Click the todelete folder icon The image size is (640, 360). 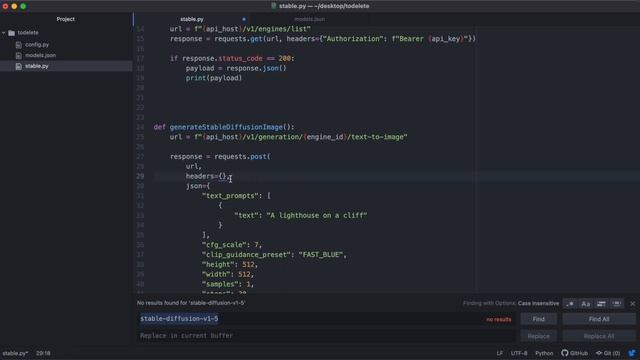(11, 33)
